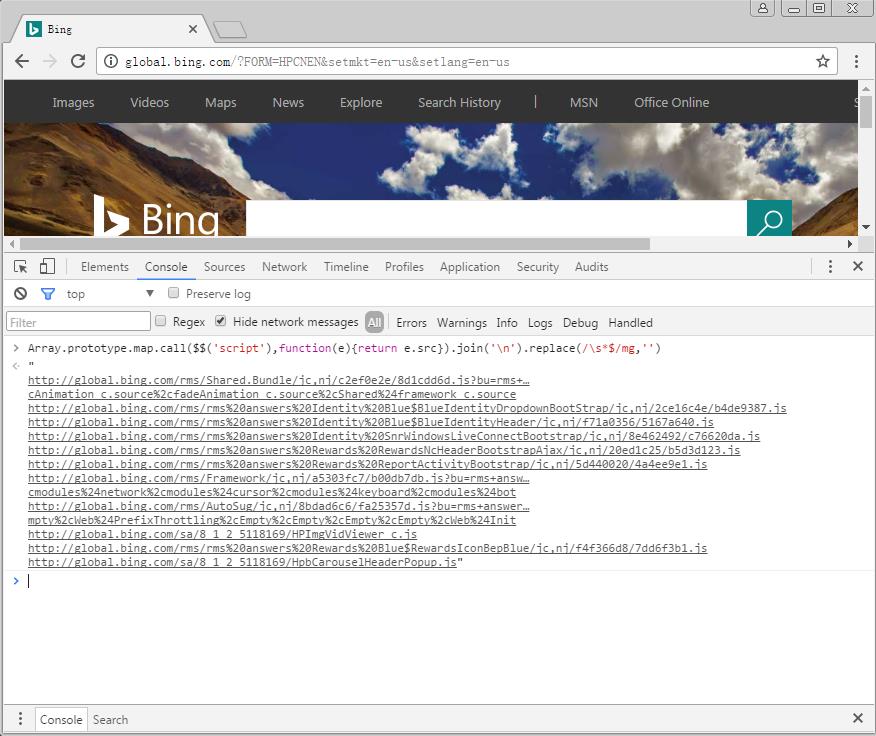Click the page vertical scrollbar thumb
The image size is (876, 736).
tap(865, 111)
